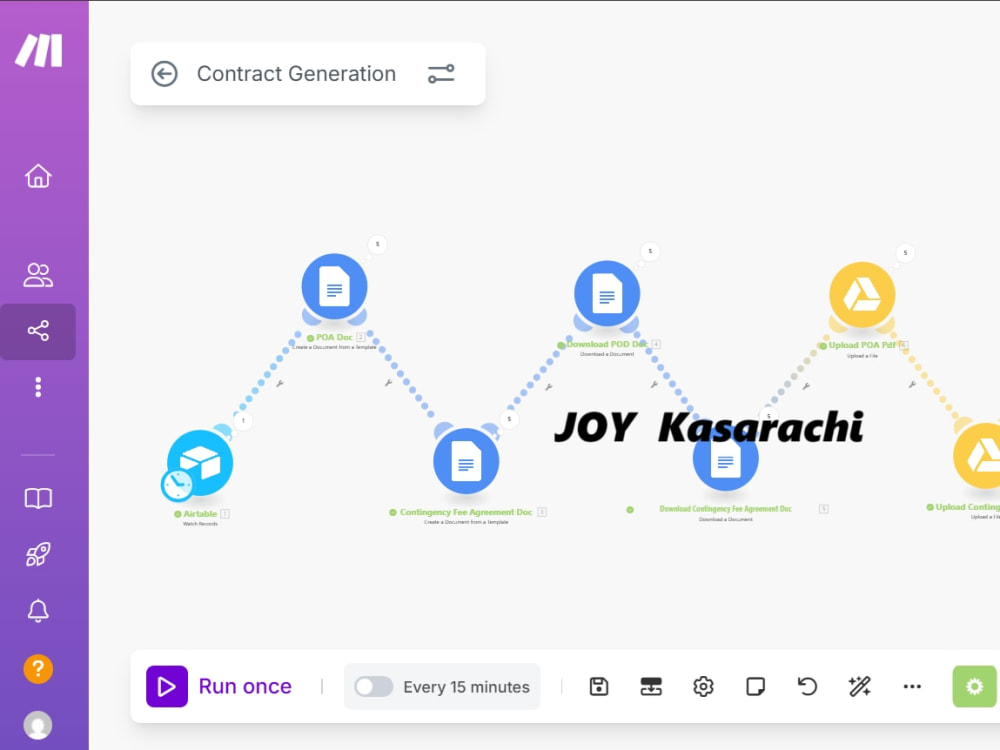Open scenario settings gear in toolbar
The height and width of the screenshot is (750, 1000).
click(703, 687)
